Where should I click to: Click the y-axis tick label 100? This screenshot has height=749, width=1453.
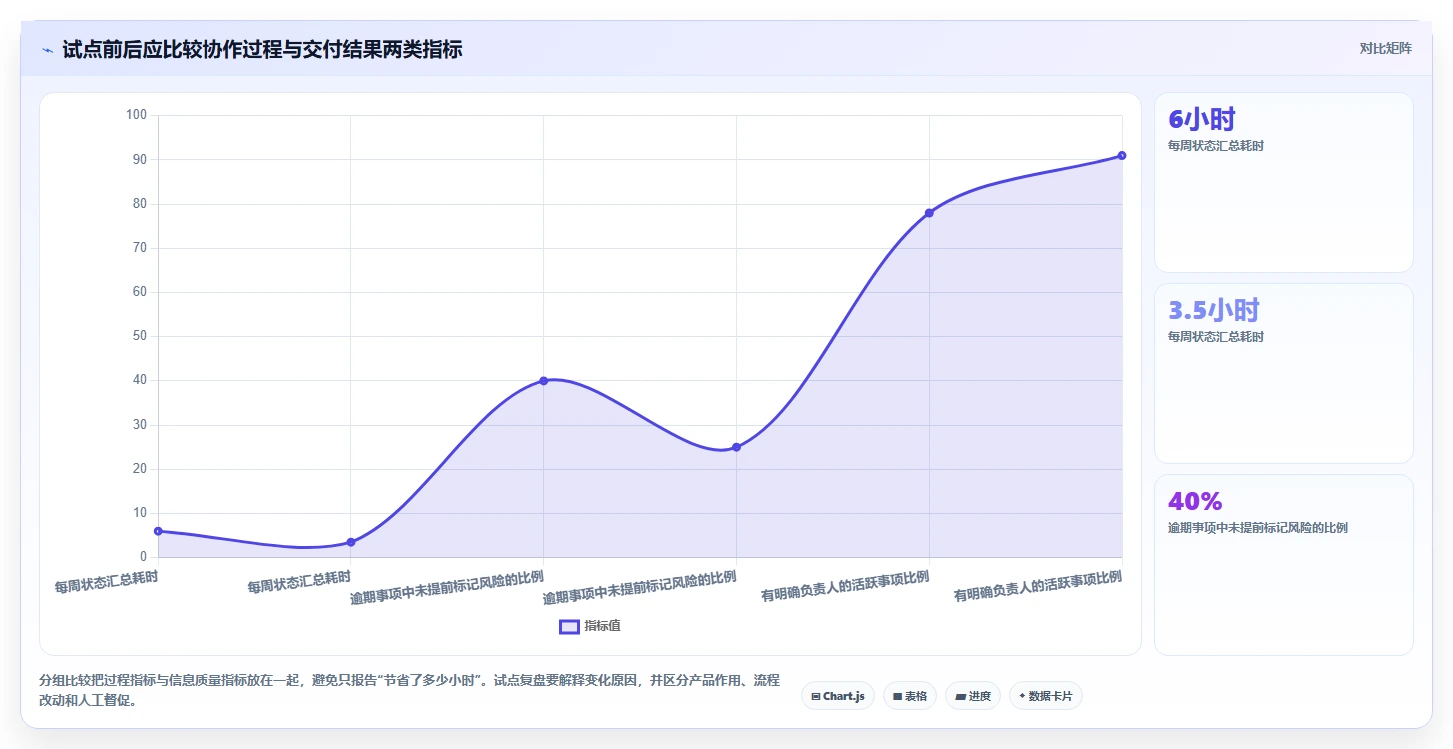click(137, 115)
